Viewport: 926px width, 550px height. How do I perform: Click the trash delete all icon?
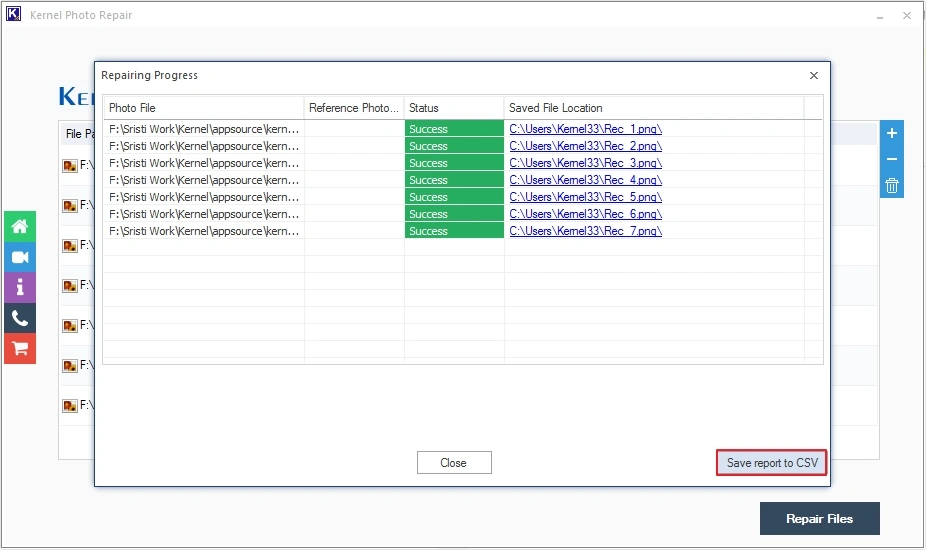[892, 185]
